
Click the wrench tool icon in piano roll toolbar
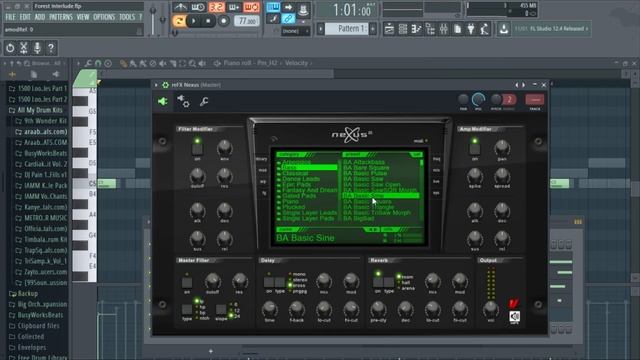89,63
